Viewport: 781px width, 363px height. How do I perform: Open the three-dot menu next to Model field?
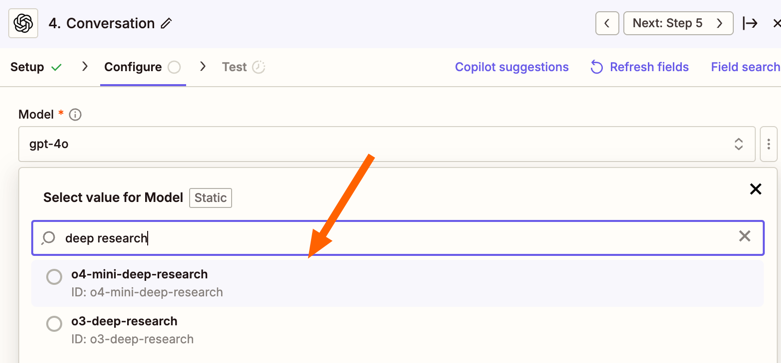pyautogui.click(x=769, y=144)
